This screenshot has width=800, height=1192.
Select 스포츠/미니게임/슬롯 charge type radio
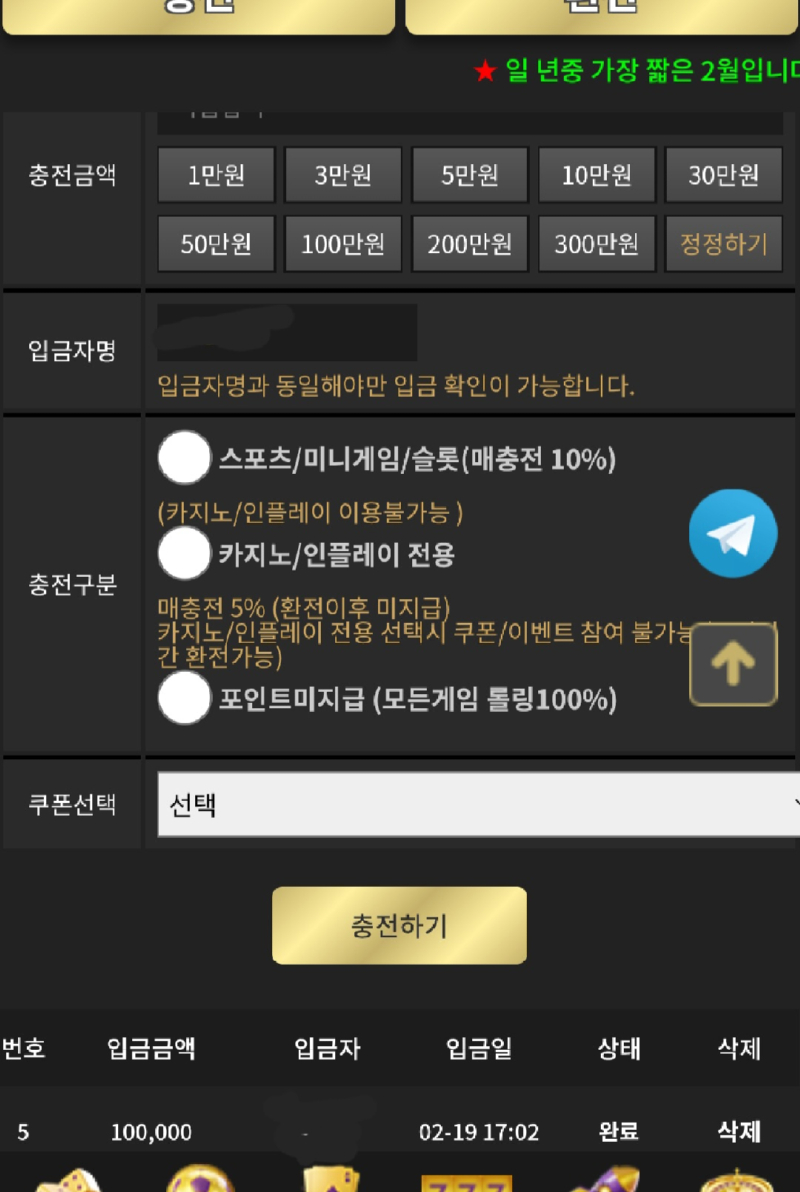pos(184,458)
